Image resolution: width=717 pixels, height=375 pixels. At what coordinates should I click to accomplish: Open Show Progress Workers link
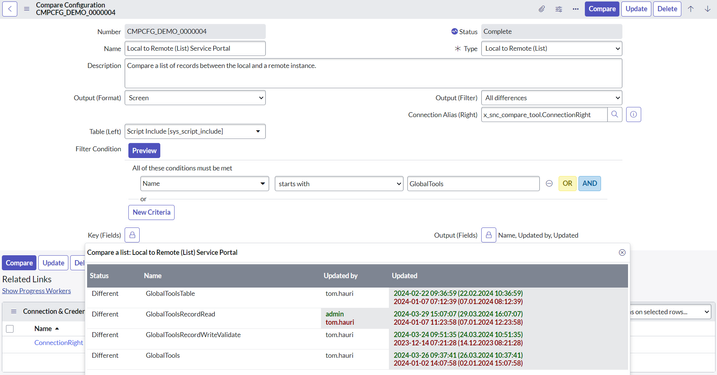(37, 291)
